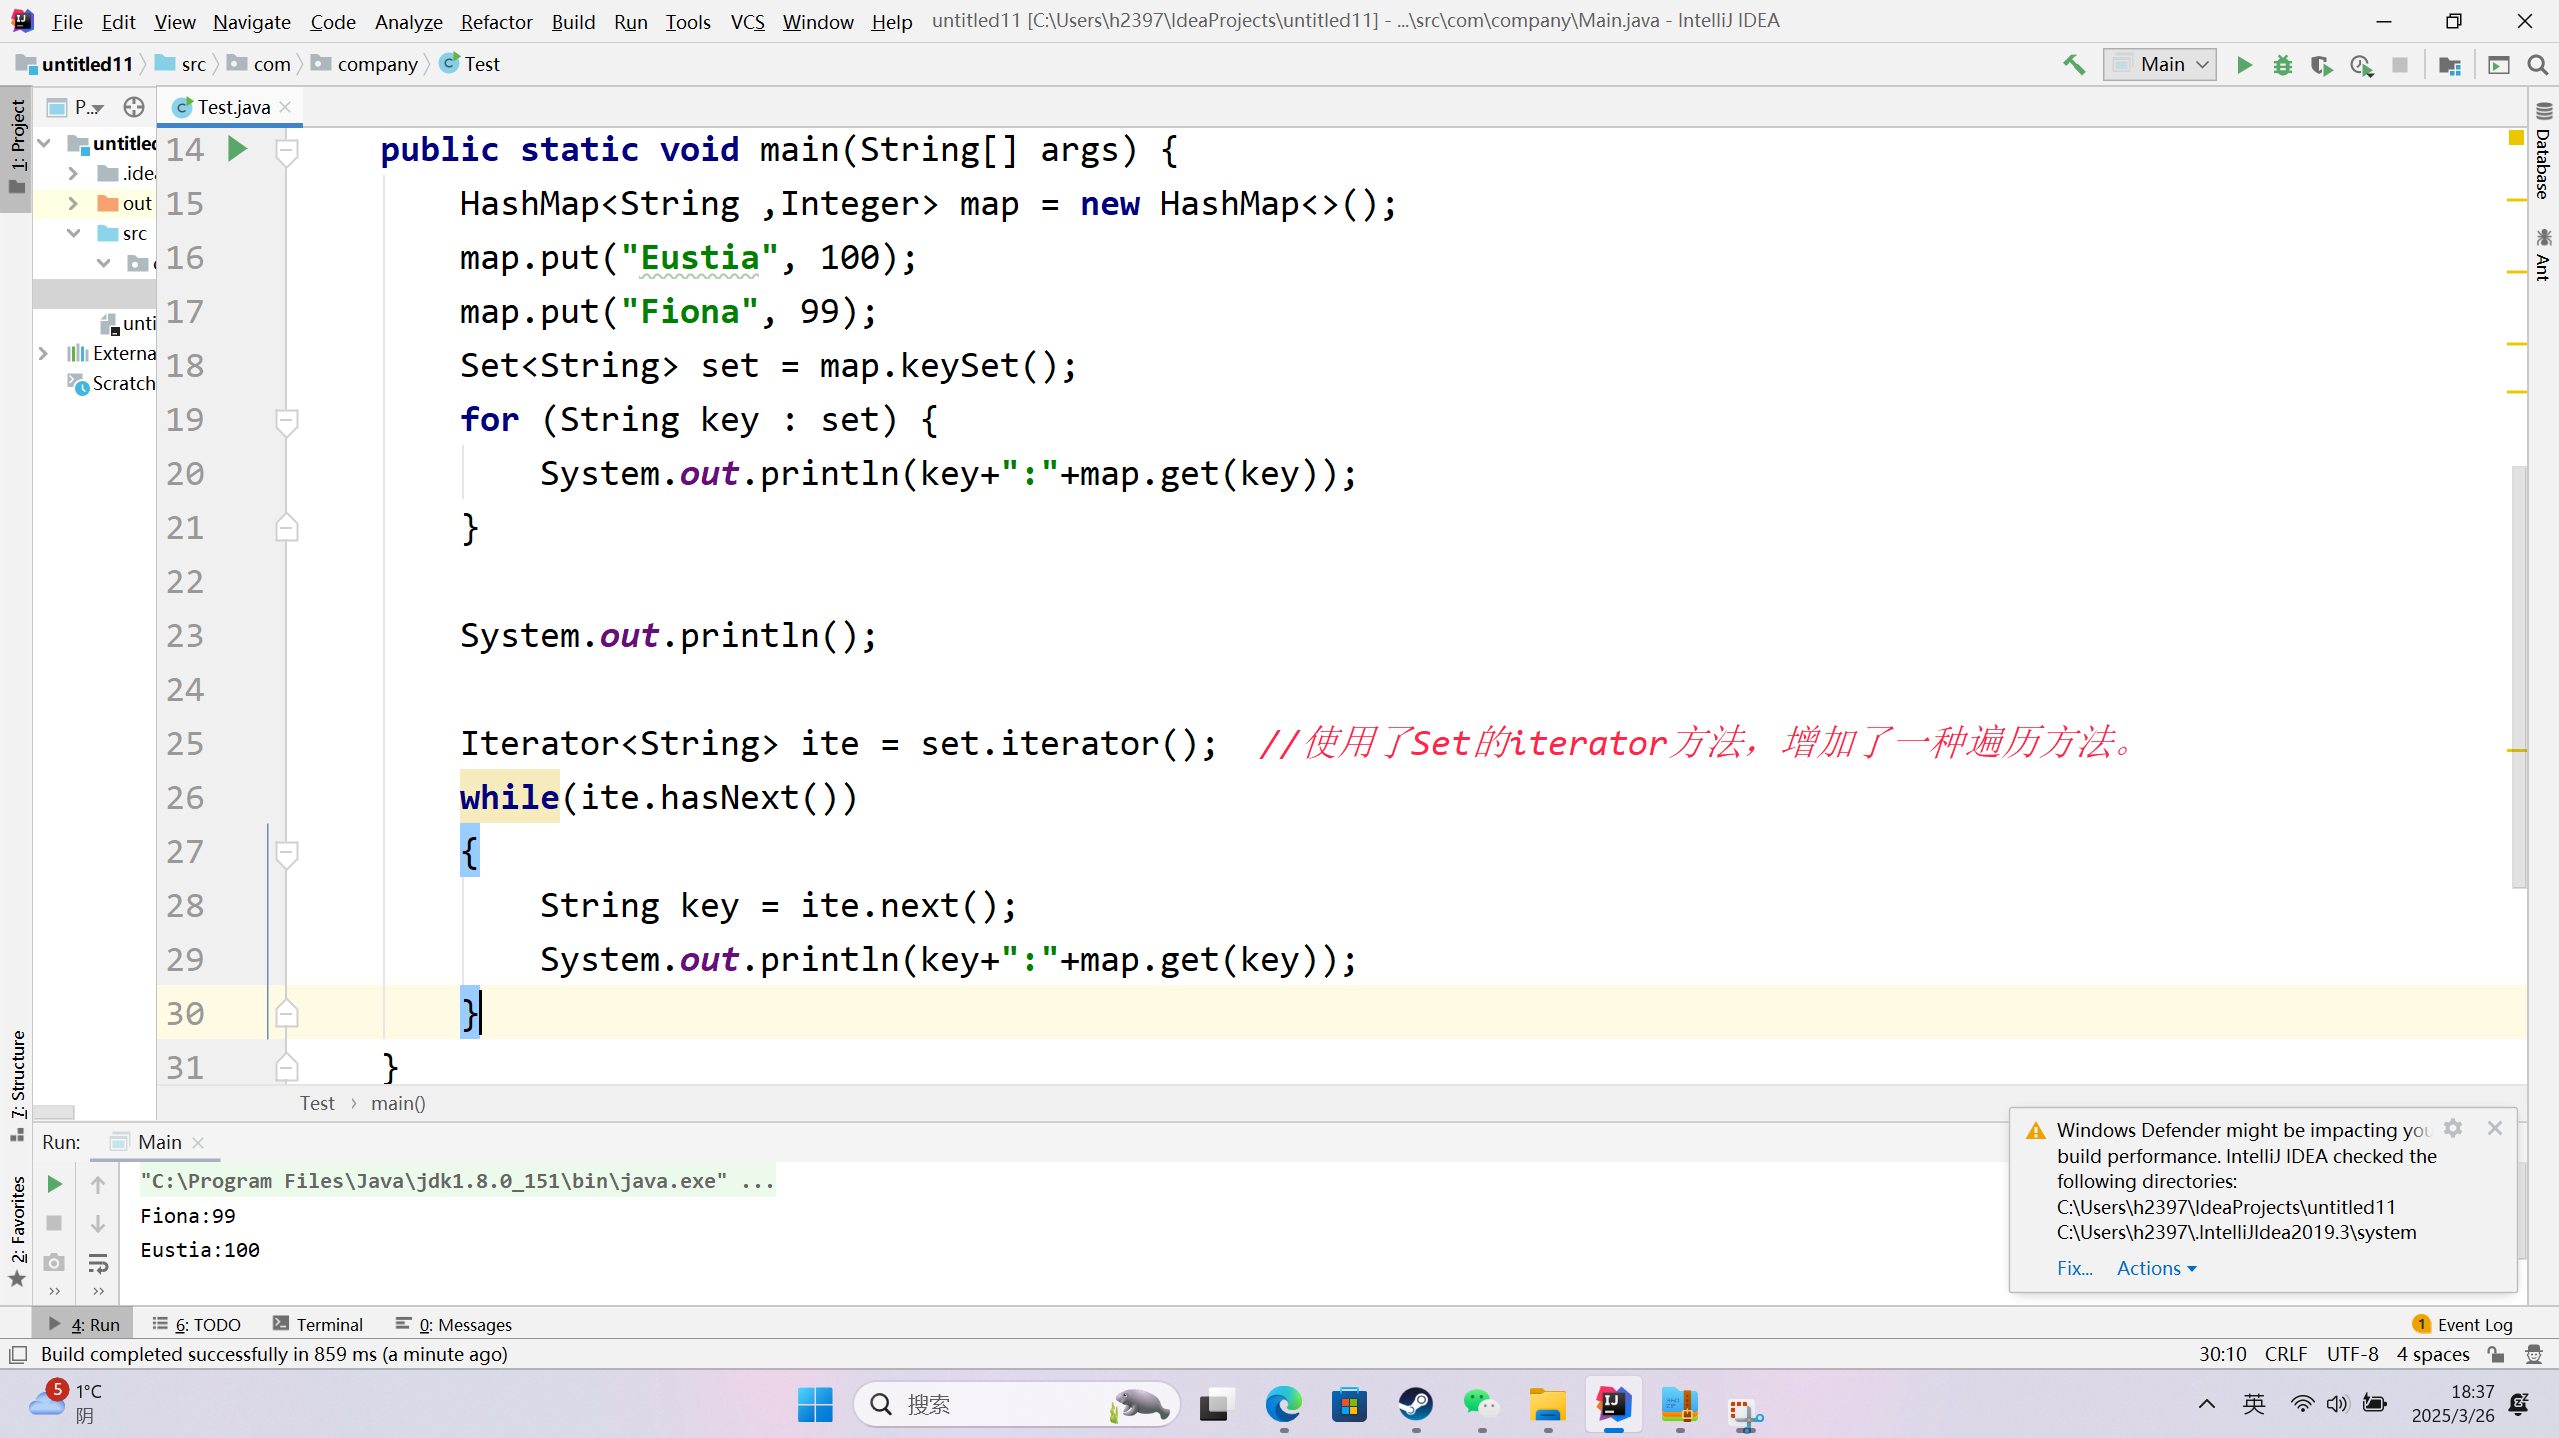
Task: Open the Event Log
Action: point(2462,1324)
